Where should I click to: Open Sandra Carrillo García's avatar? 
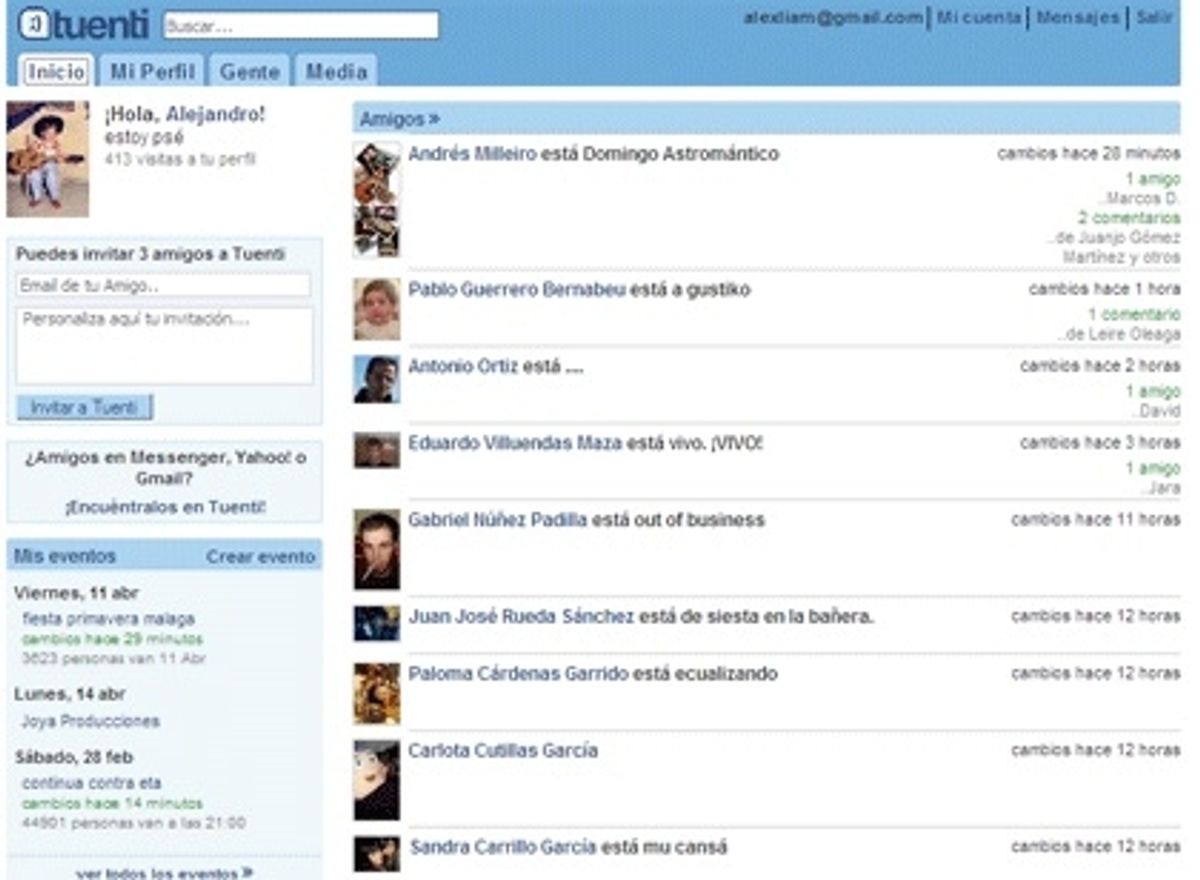point(377,854)
